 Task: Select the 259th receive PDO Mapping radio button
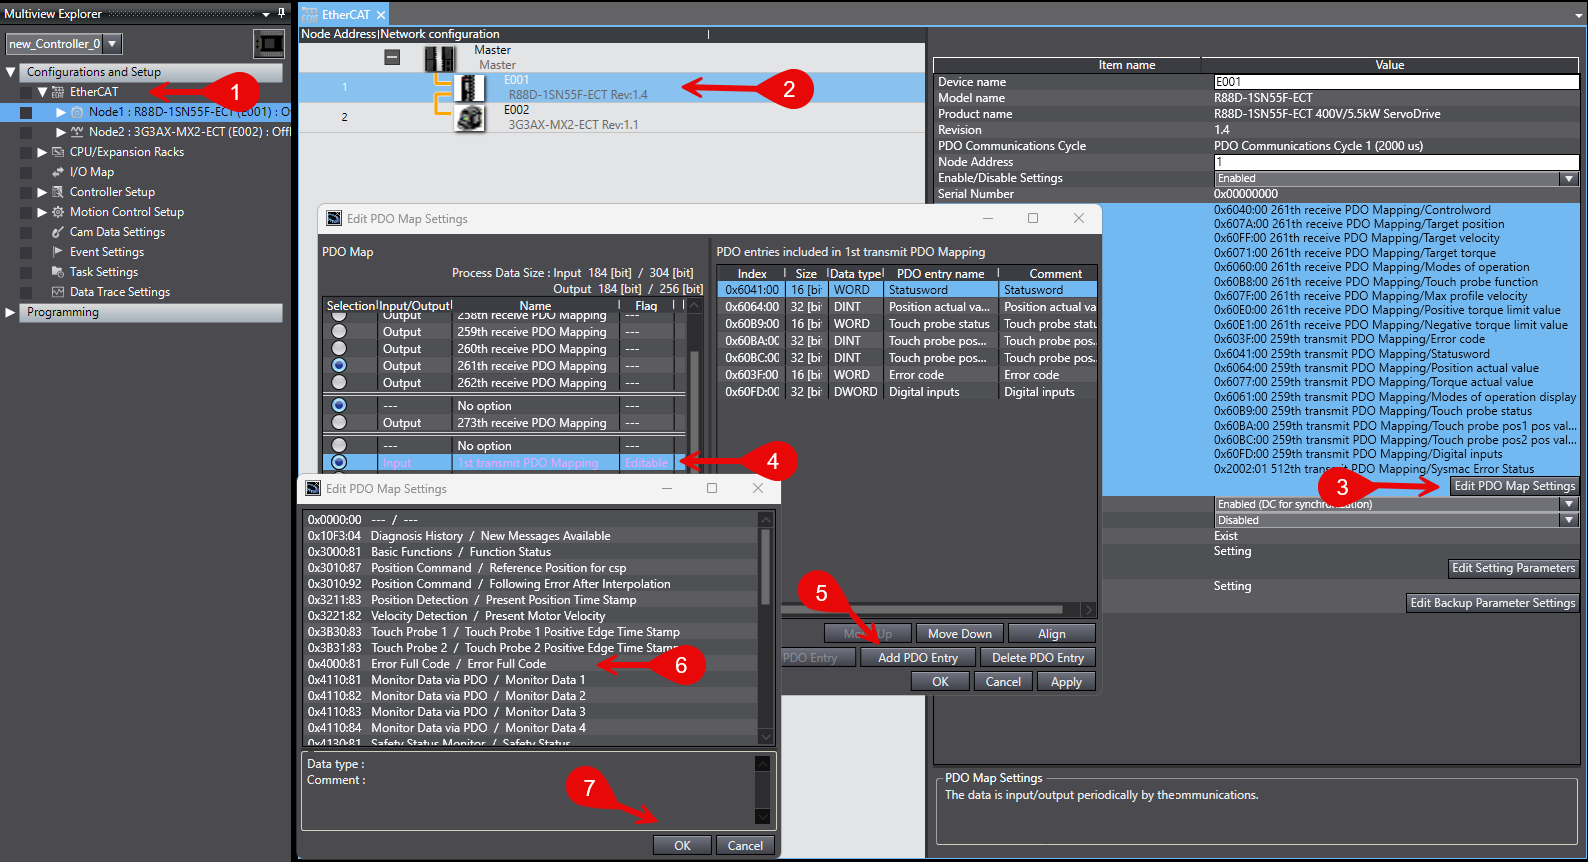pyautogui.click(x=339, y=331)
